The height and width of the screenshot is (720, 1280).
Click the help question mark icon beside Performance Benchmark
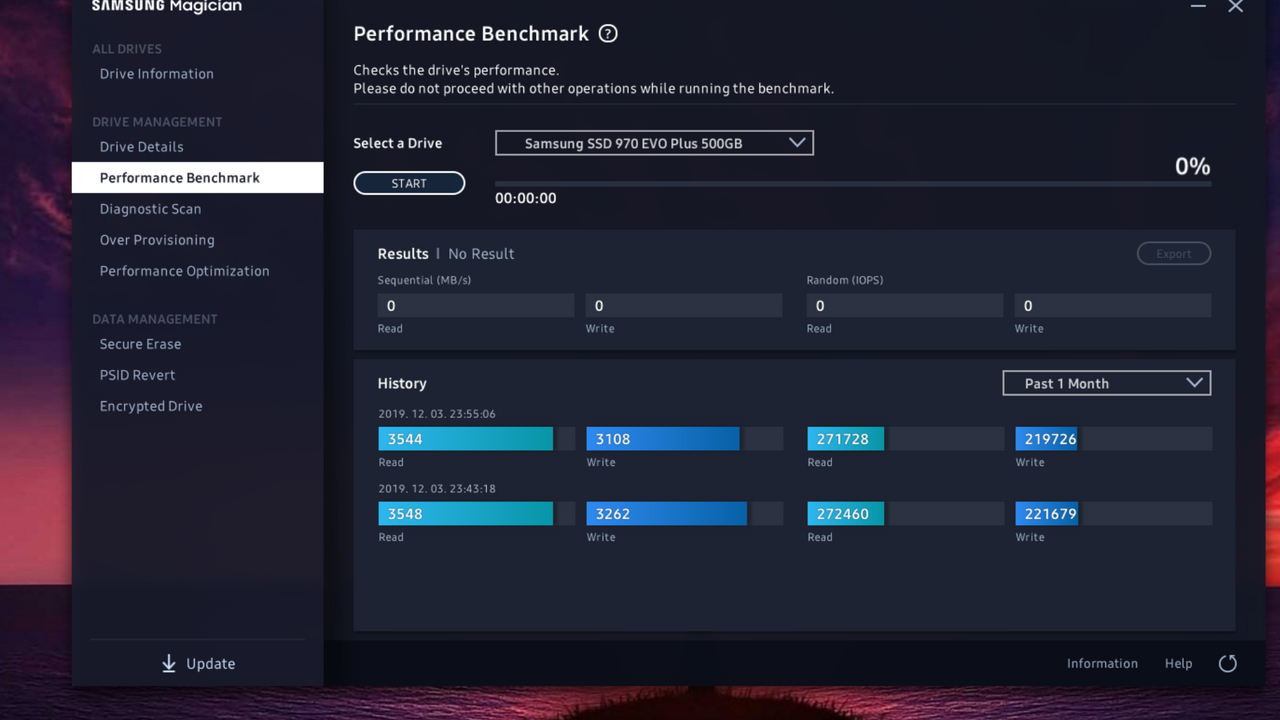[x=608, y=33]
